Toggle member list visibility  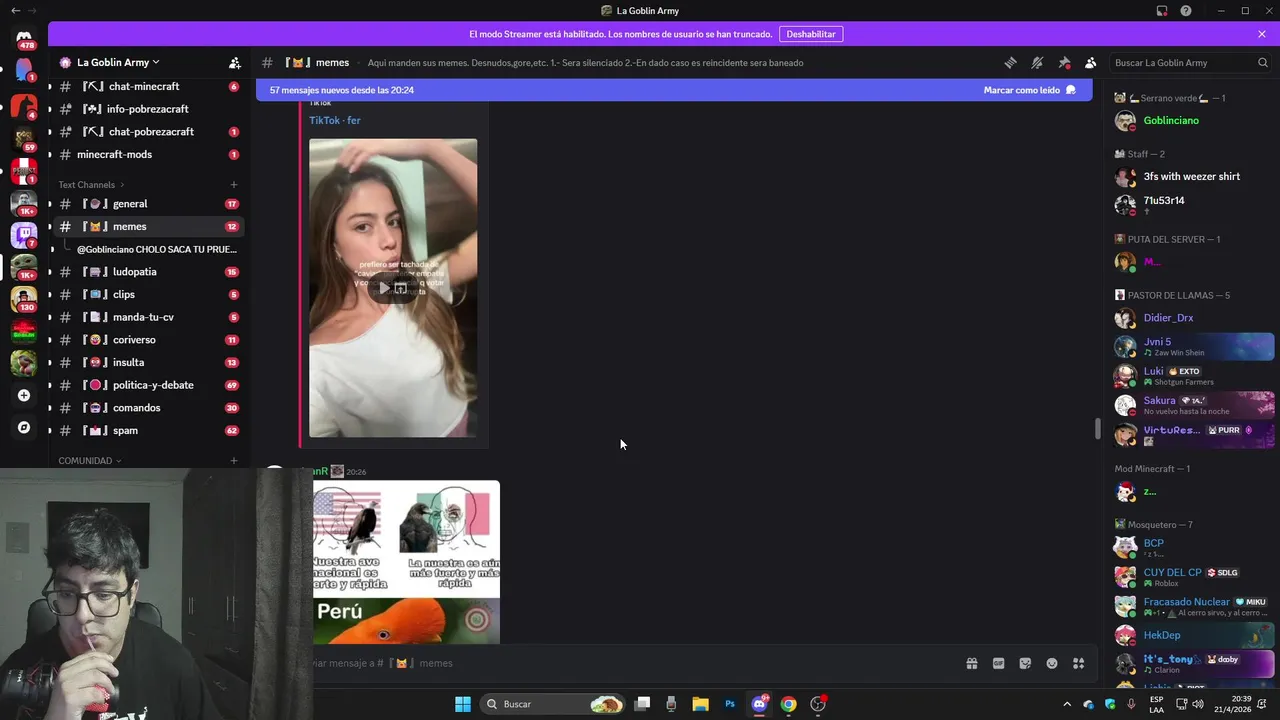(1091, 62)
